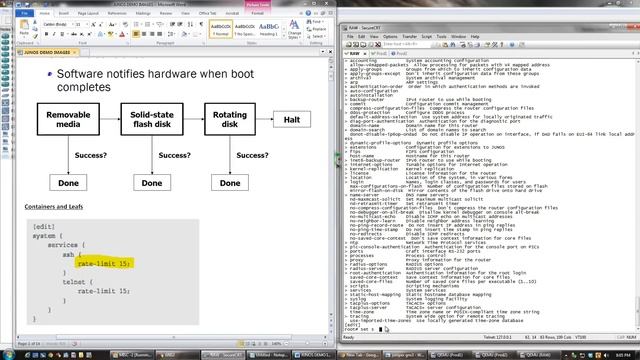
Task: Toggle Underline formatting in Word
Action: pos(62,34)
